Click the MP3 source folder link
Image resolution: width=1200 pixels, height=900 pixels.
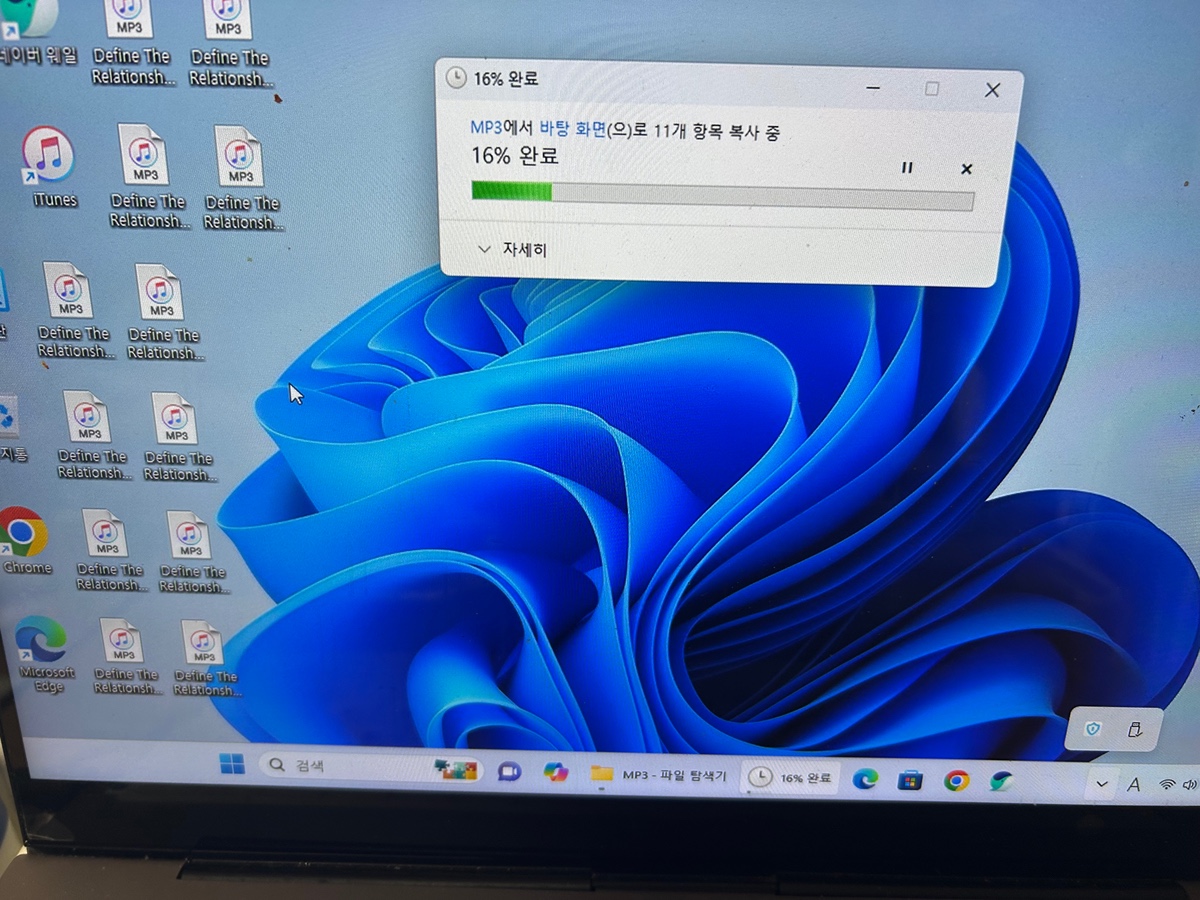(485, 128)
